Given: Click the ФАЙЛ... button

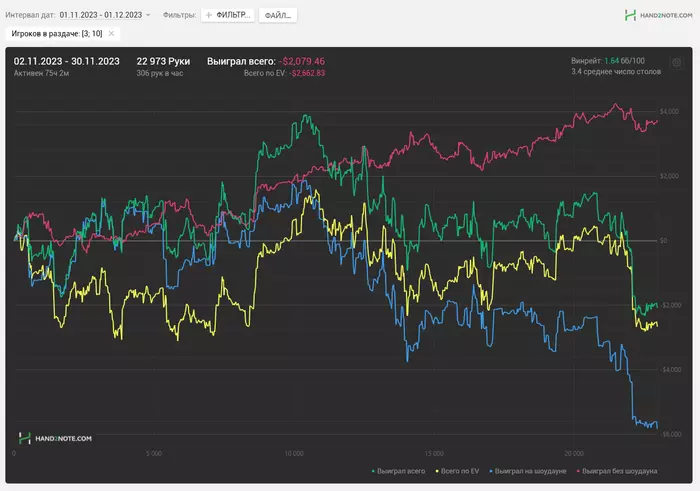Looking at the screenshot, I should coord(277,16).
